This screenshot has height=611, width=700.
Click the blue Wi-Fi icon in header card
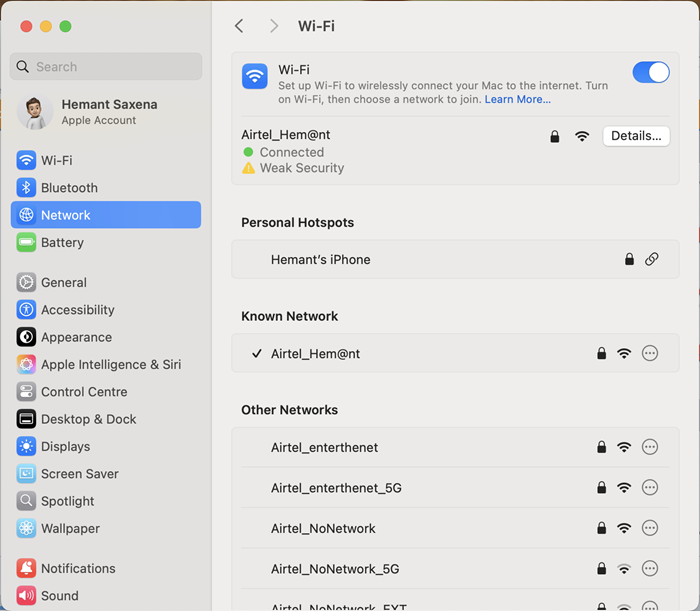[254, 76]
